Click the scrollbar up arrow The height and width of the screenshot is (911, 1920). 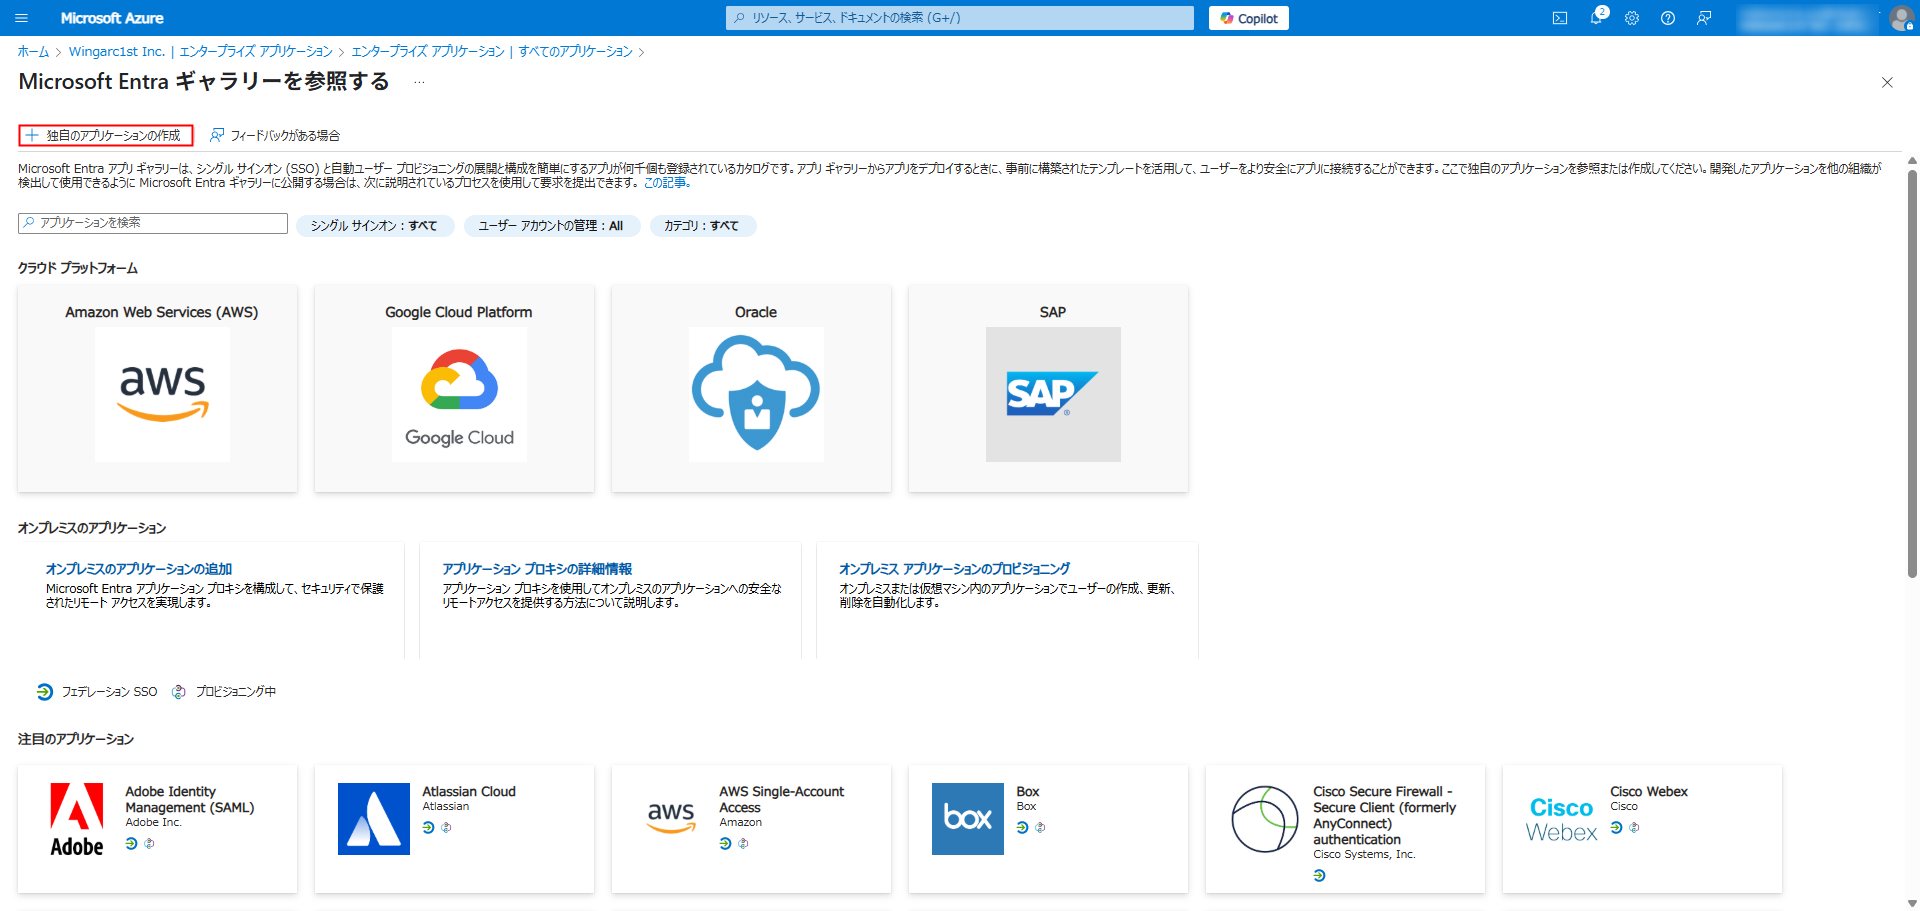(x=1912, y=160)
